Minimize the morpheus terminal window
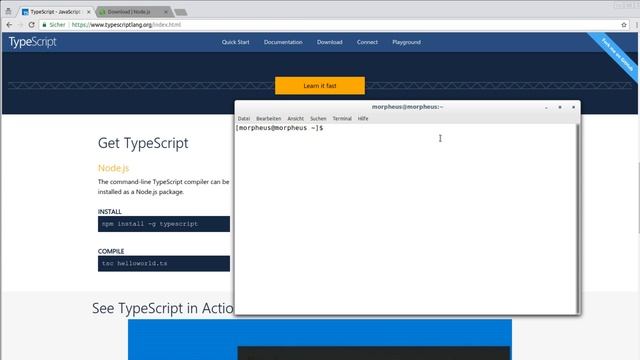The image size is (640, 360). [546, 107]
